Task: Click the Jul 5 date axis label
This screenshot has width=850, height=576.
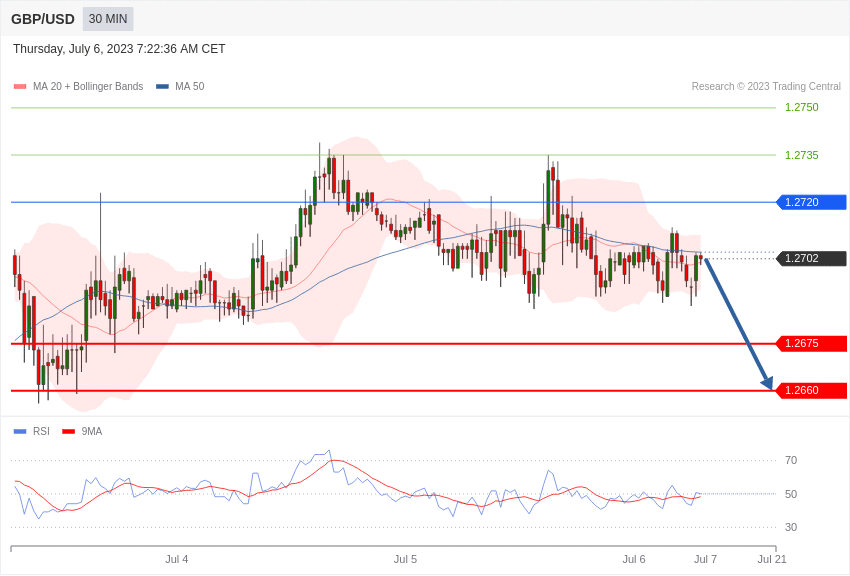Action: tap(405, 559)
